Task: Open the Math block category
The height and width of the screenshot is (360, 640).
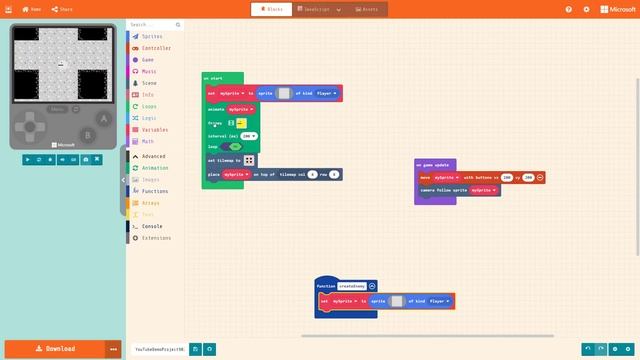Action: coord(155,141)
